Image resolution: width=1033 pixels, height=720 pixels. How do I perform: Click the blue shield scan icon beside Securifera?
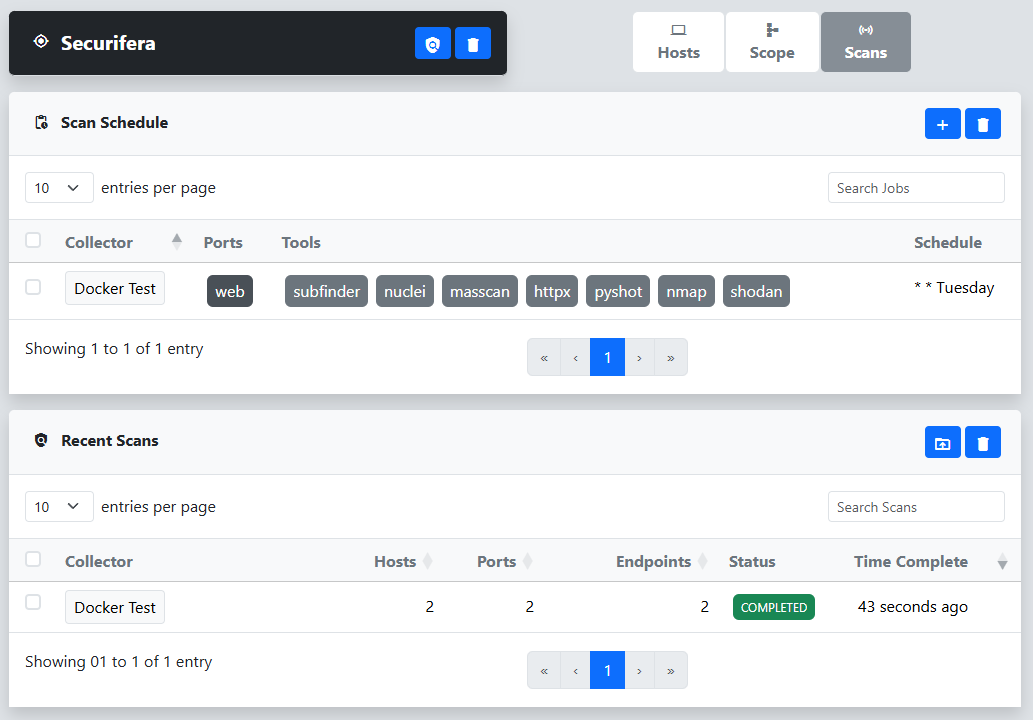[432, 44]
